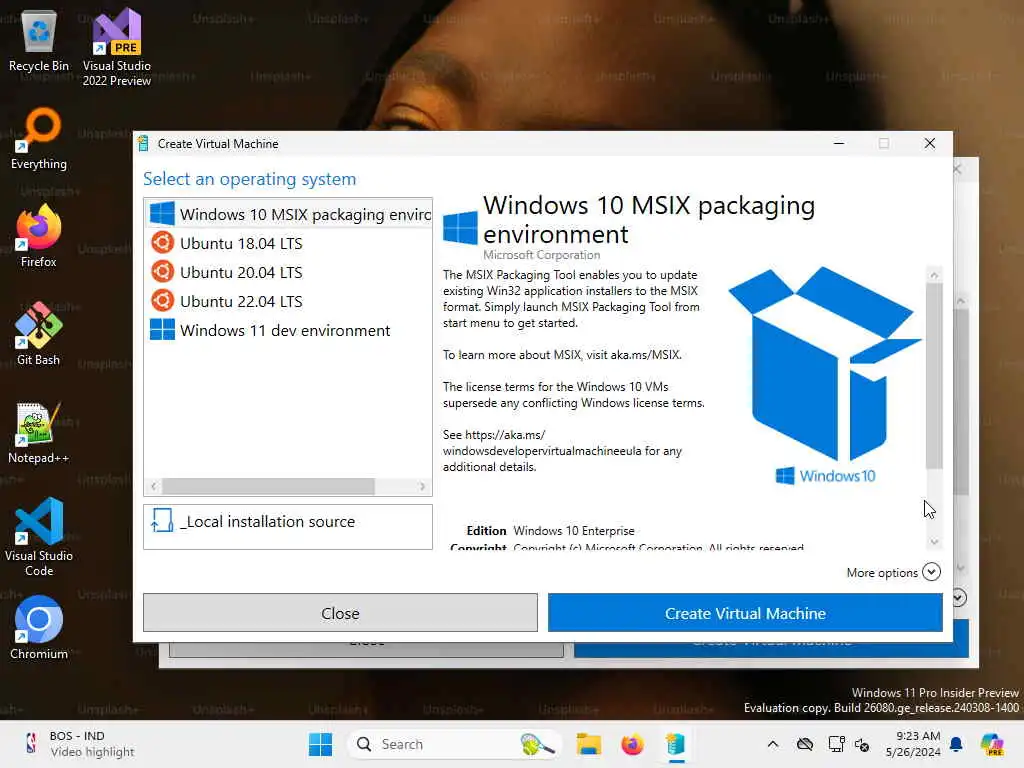Click the network display tray icon

[x=836, y=744]
